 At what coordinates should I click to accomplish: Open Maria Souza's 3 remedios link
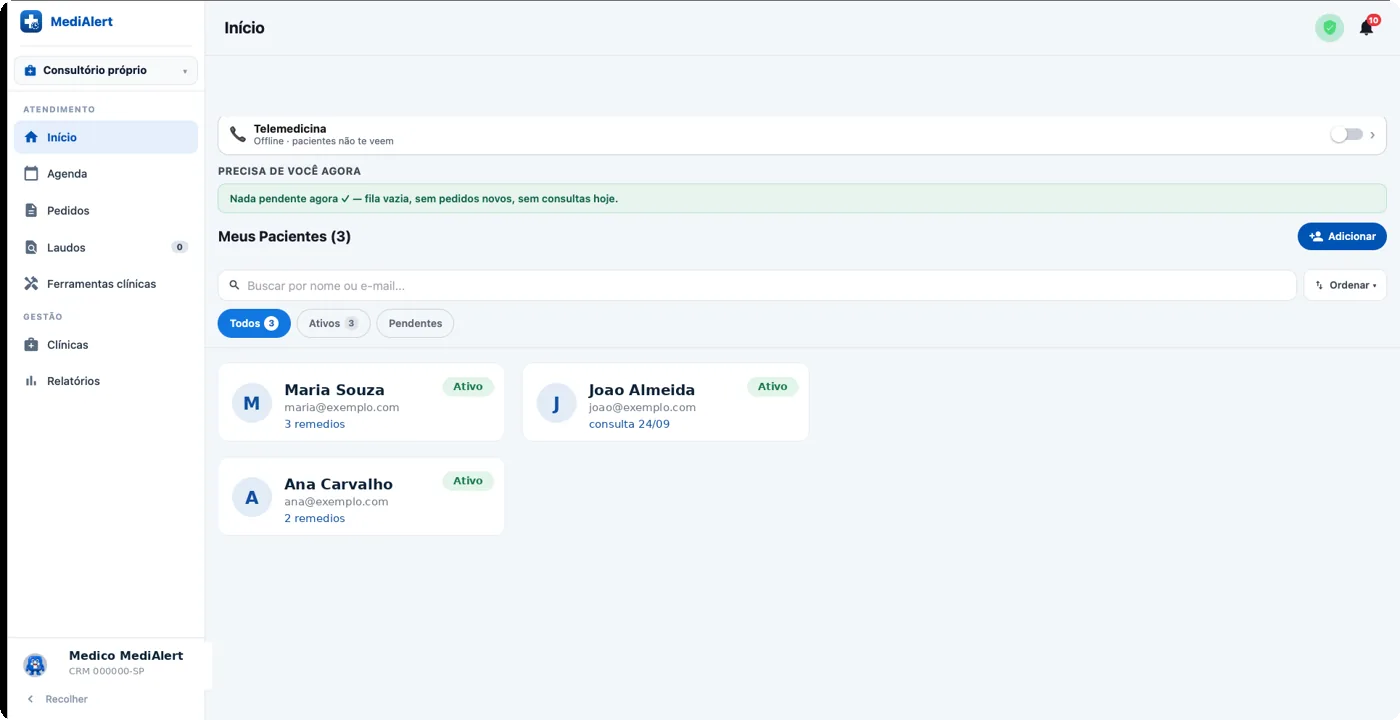pyautogui.click(x=314, y=424)
